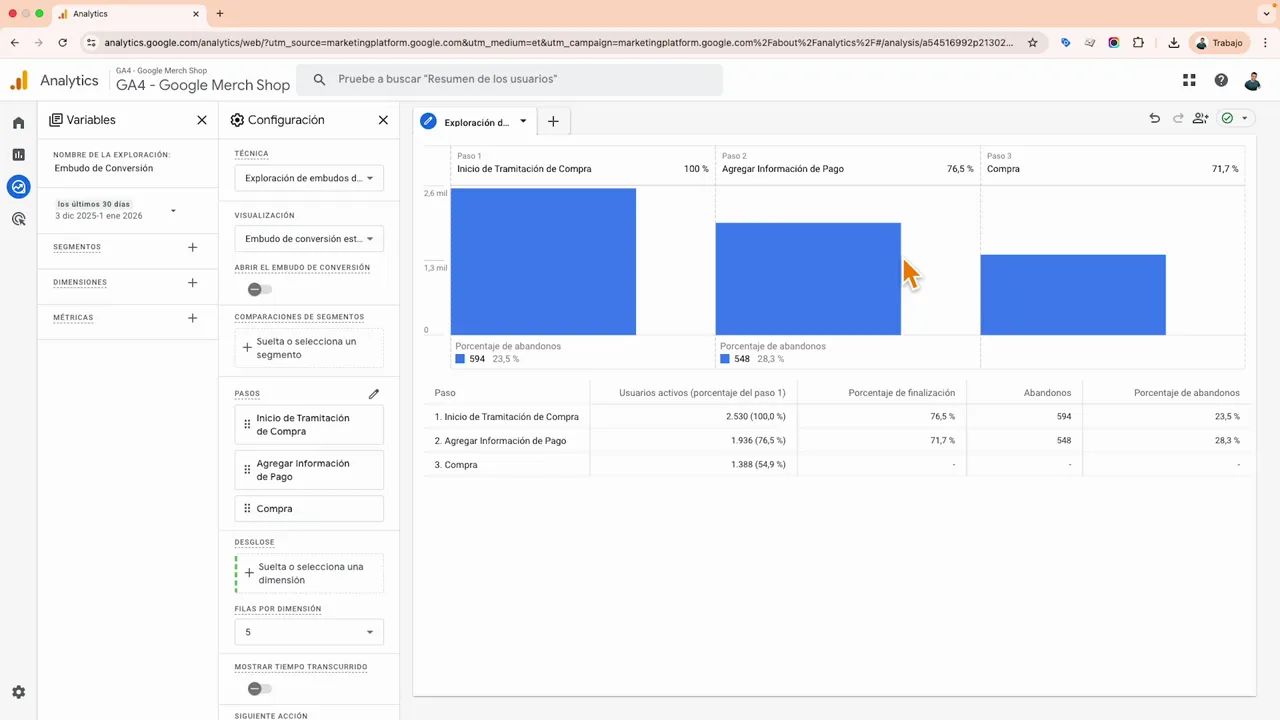Screen dimensions: 1280x720
Task: Click the blue swatch beside 594 abandonos
Action: pos(460,359)
